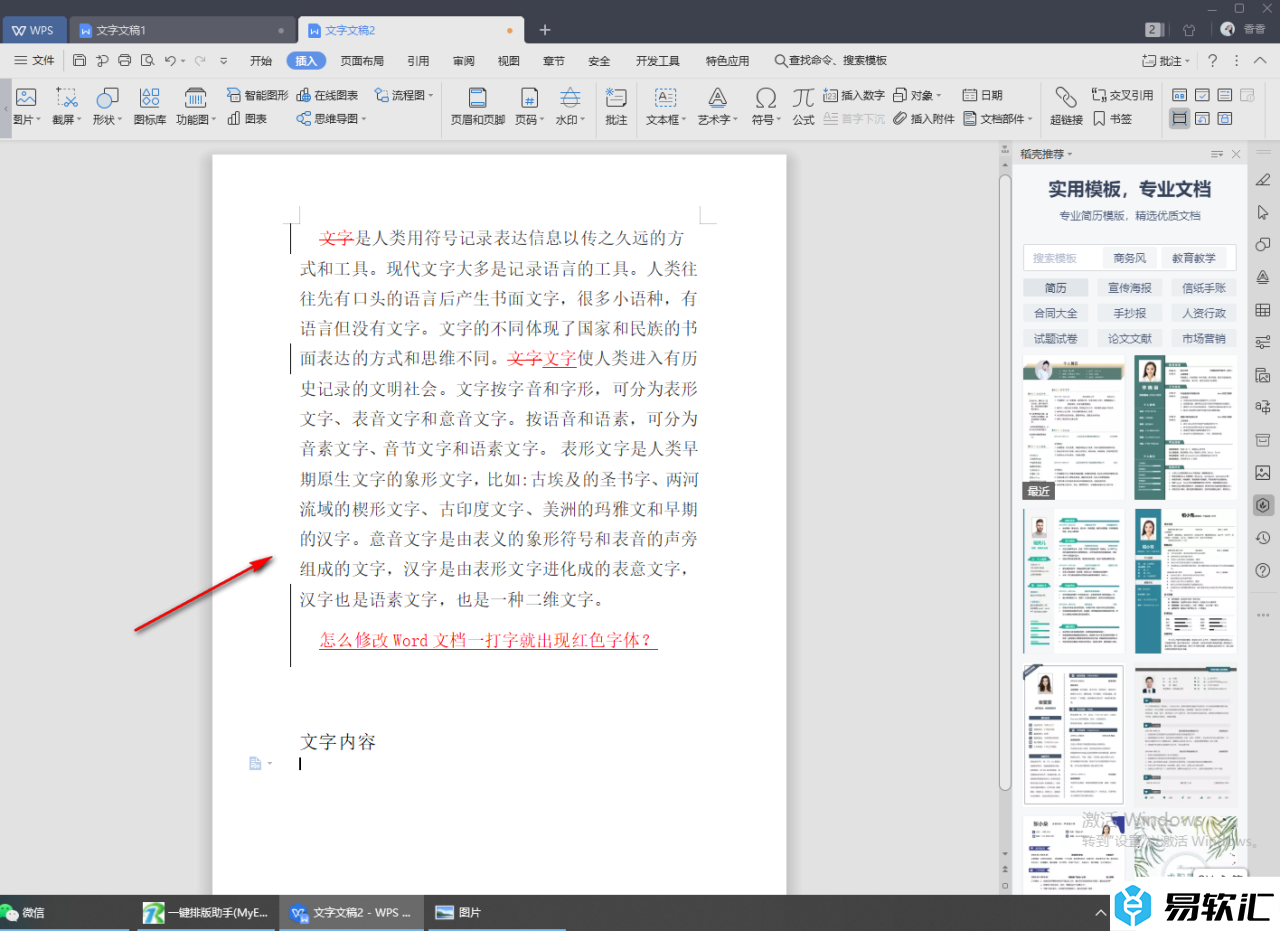Insert a 批注 comment from ribbon

click(x=616, y=106)
